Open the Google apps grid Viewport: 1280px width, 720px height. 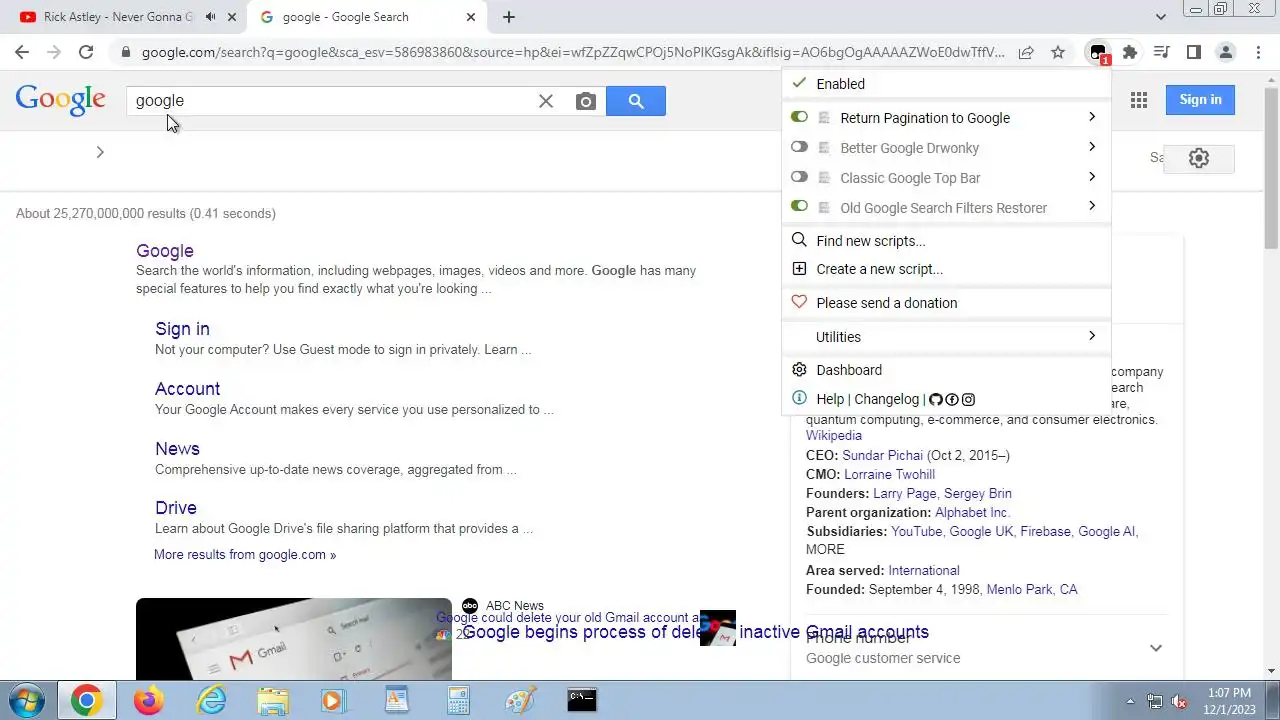pyautogui.click(x=1139, y=99)
